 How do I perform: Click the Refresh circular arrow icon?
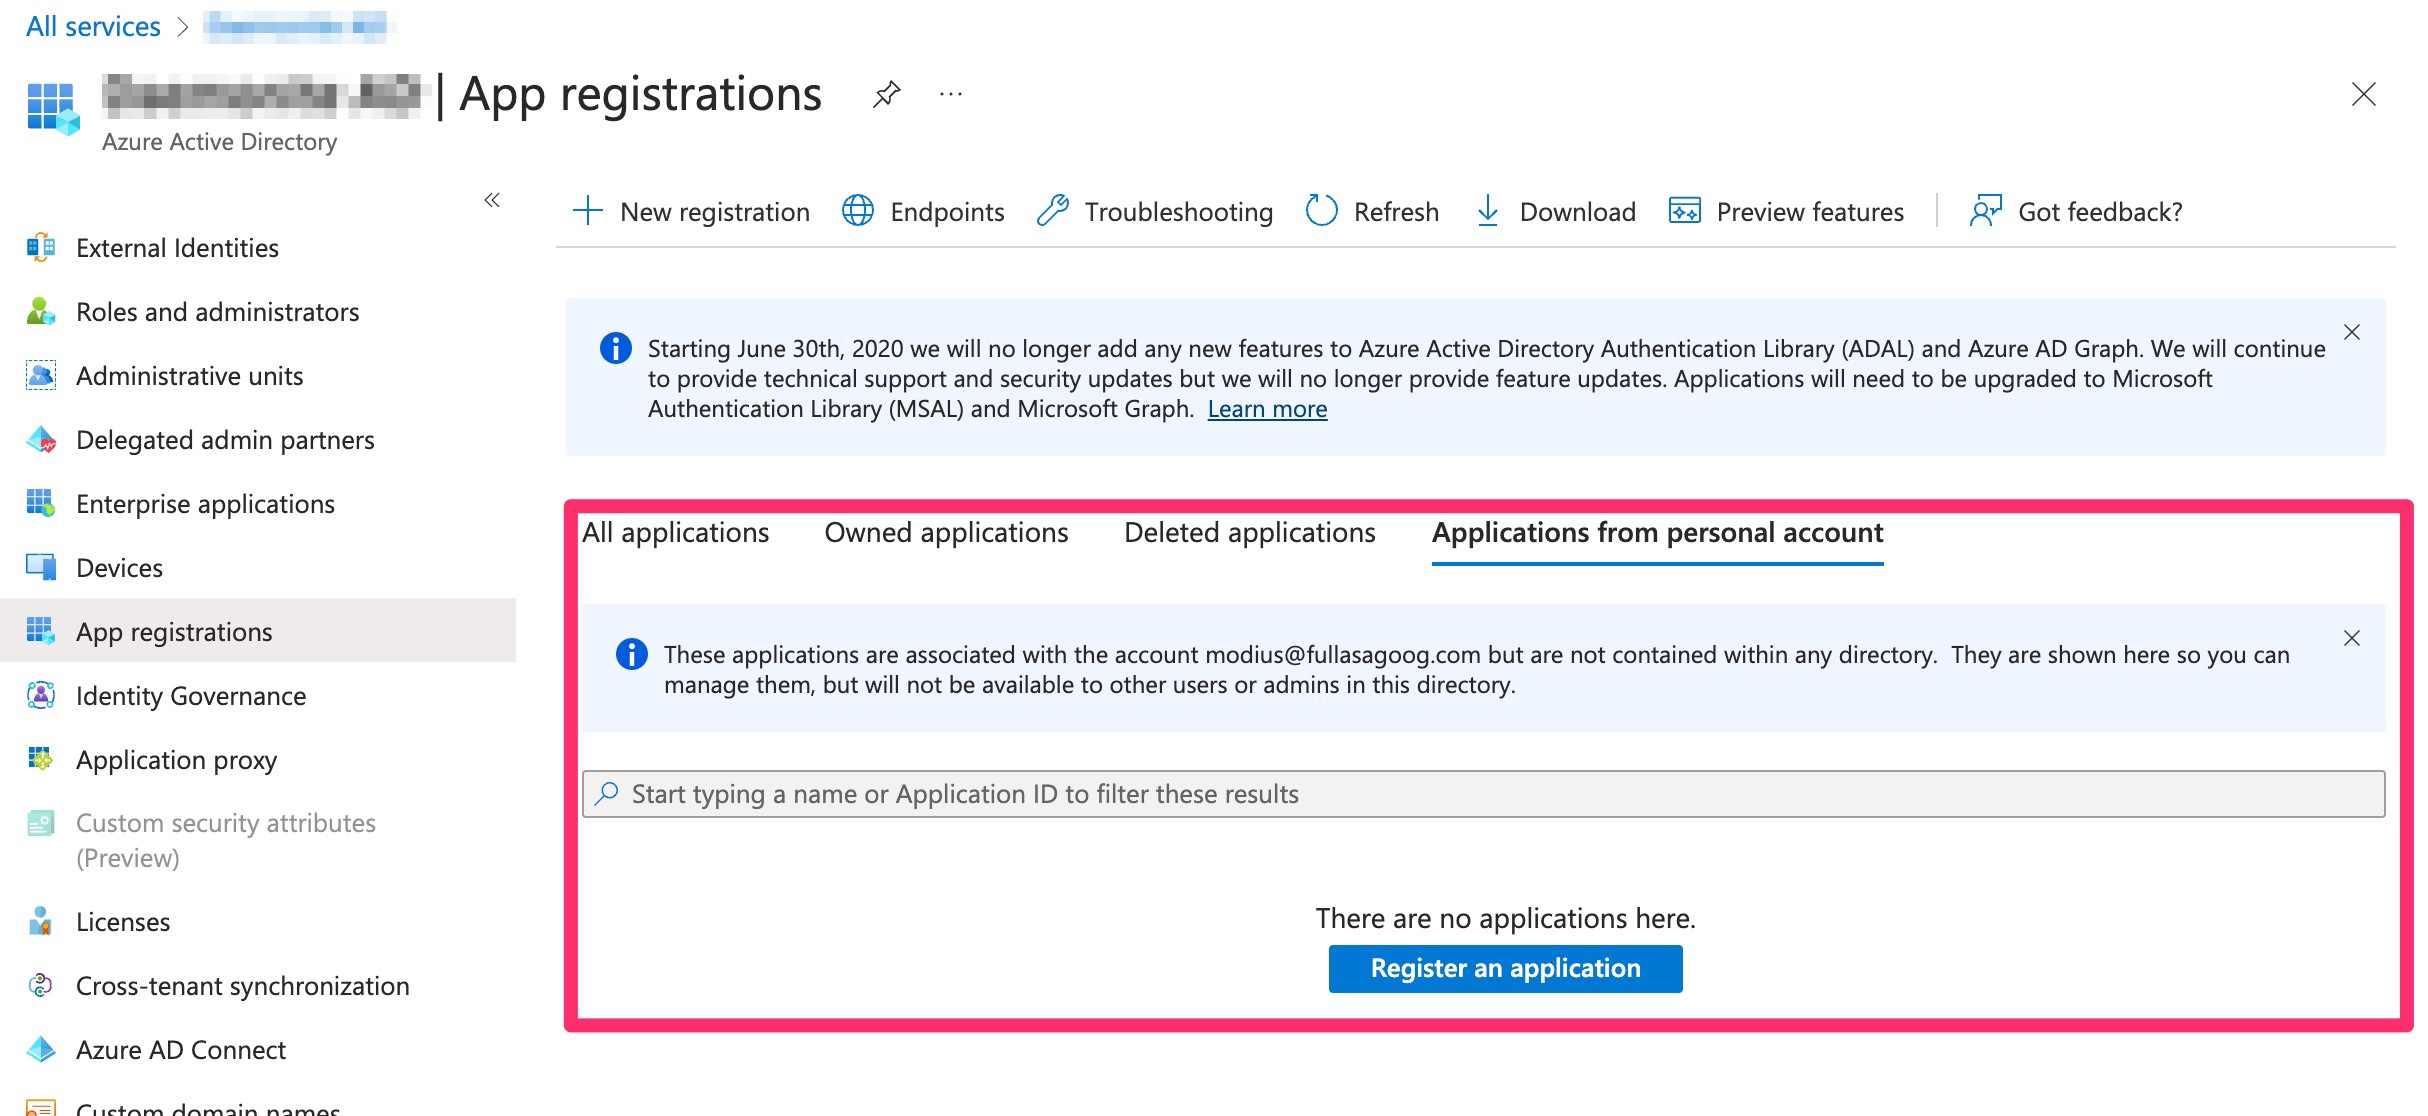[1321, 211]
